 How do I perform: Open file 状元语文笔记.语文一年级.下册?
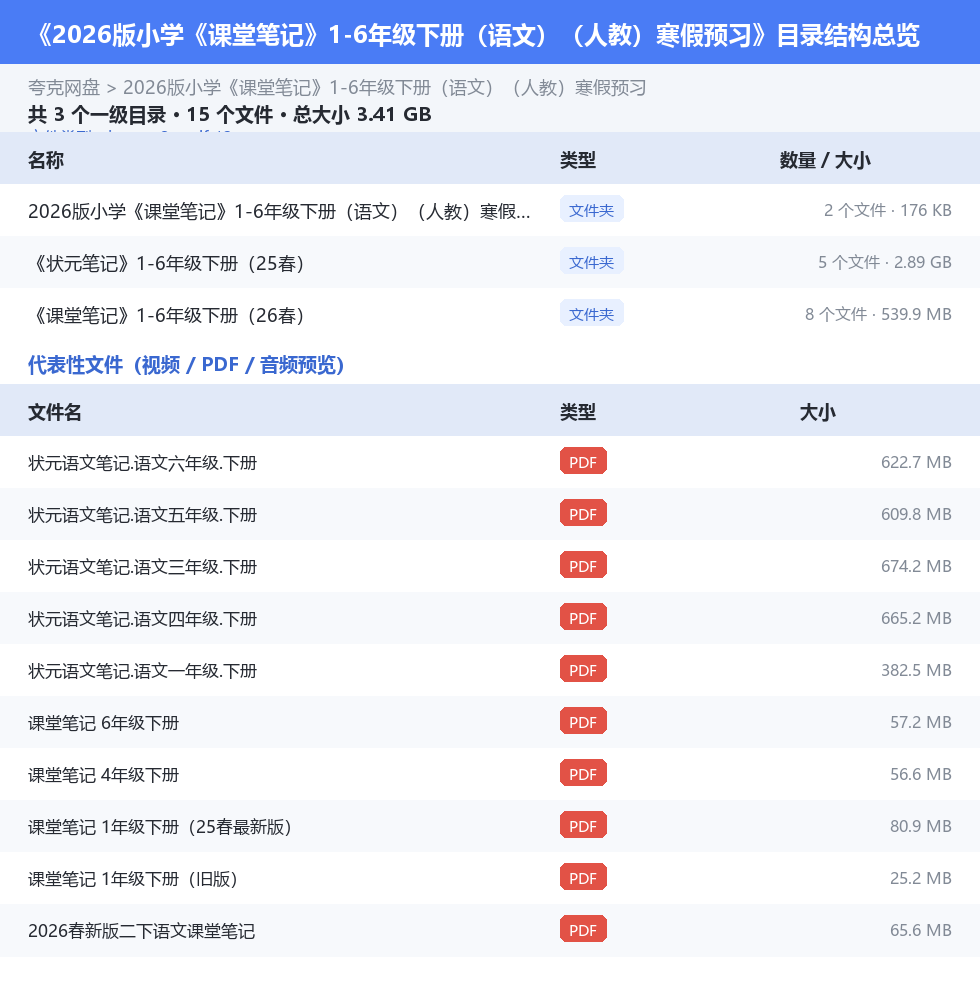point(142,671)
